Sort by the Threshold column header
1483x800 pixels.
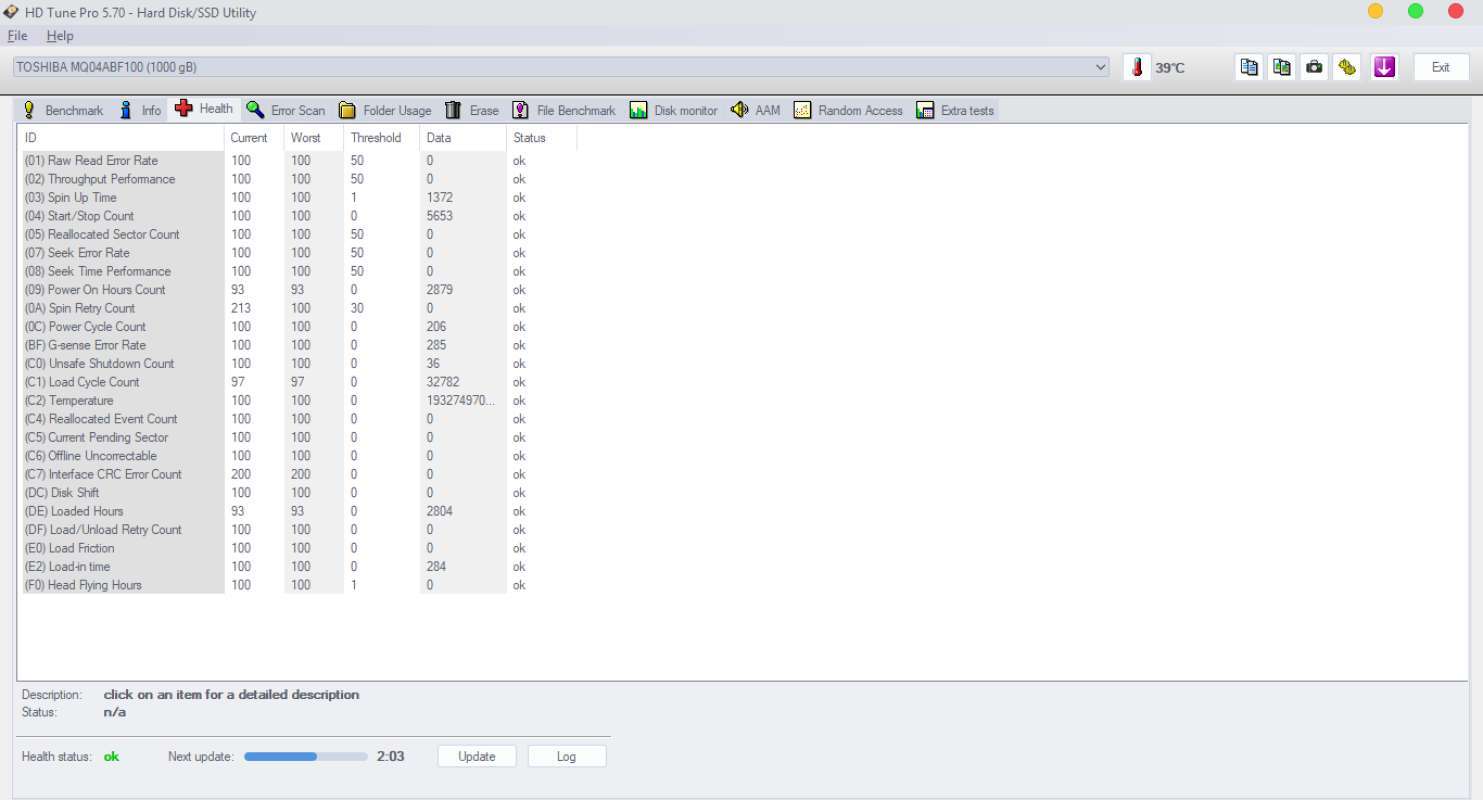[376, 138]
